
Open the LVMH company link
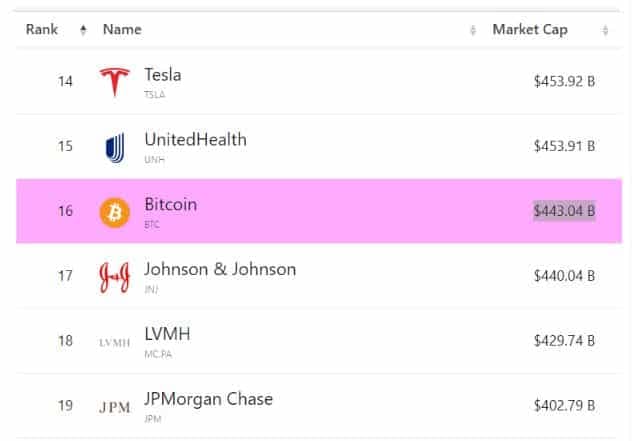tap(167, 334)
